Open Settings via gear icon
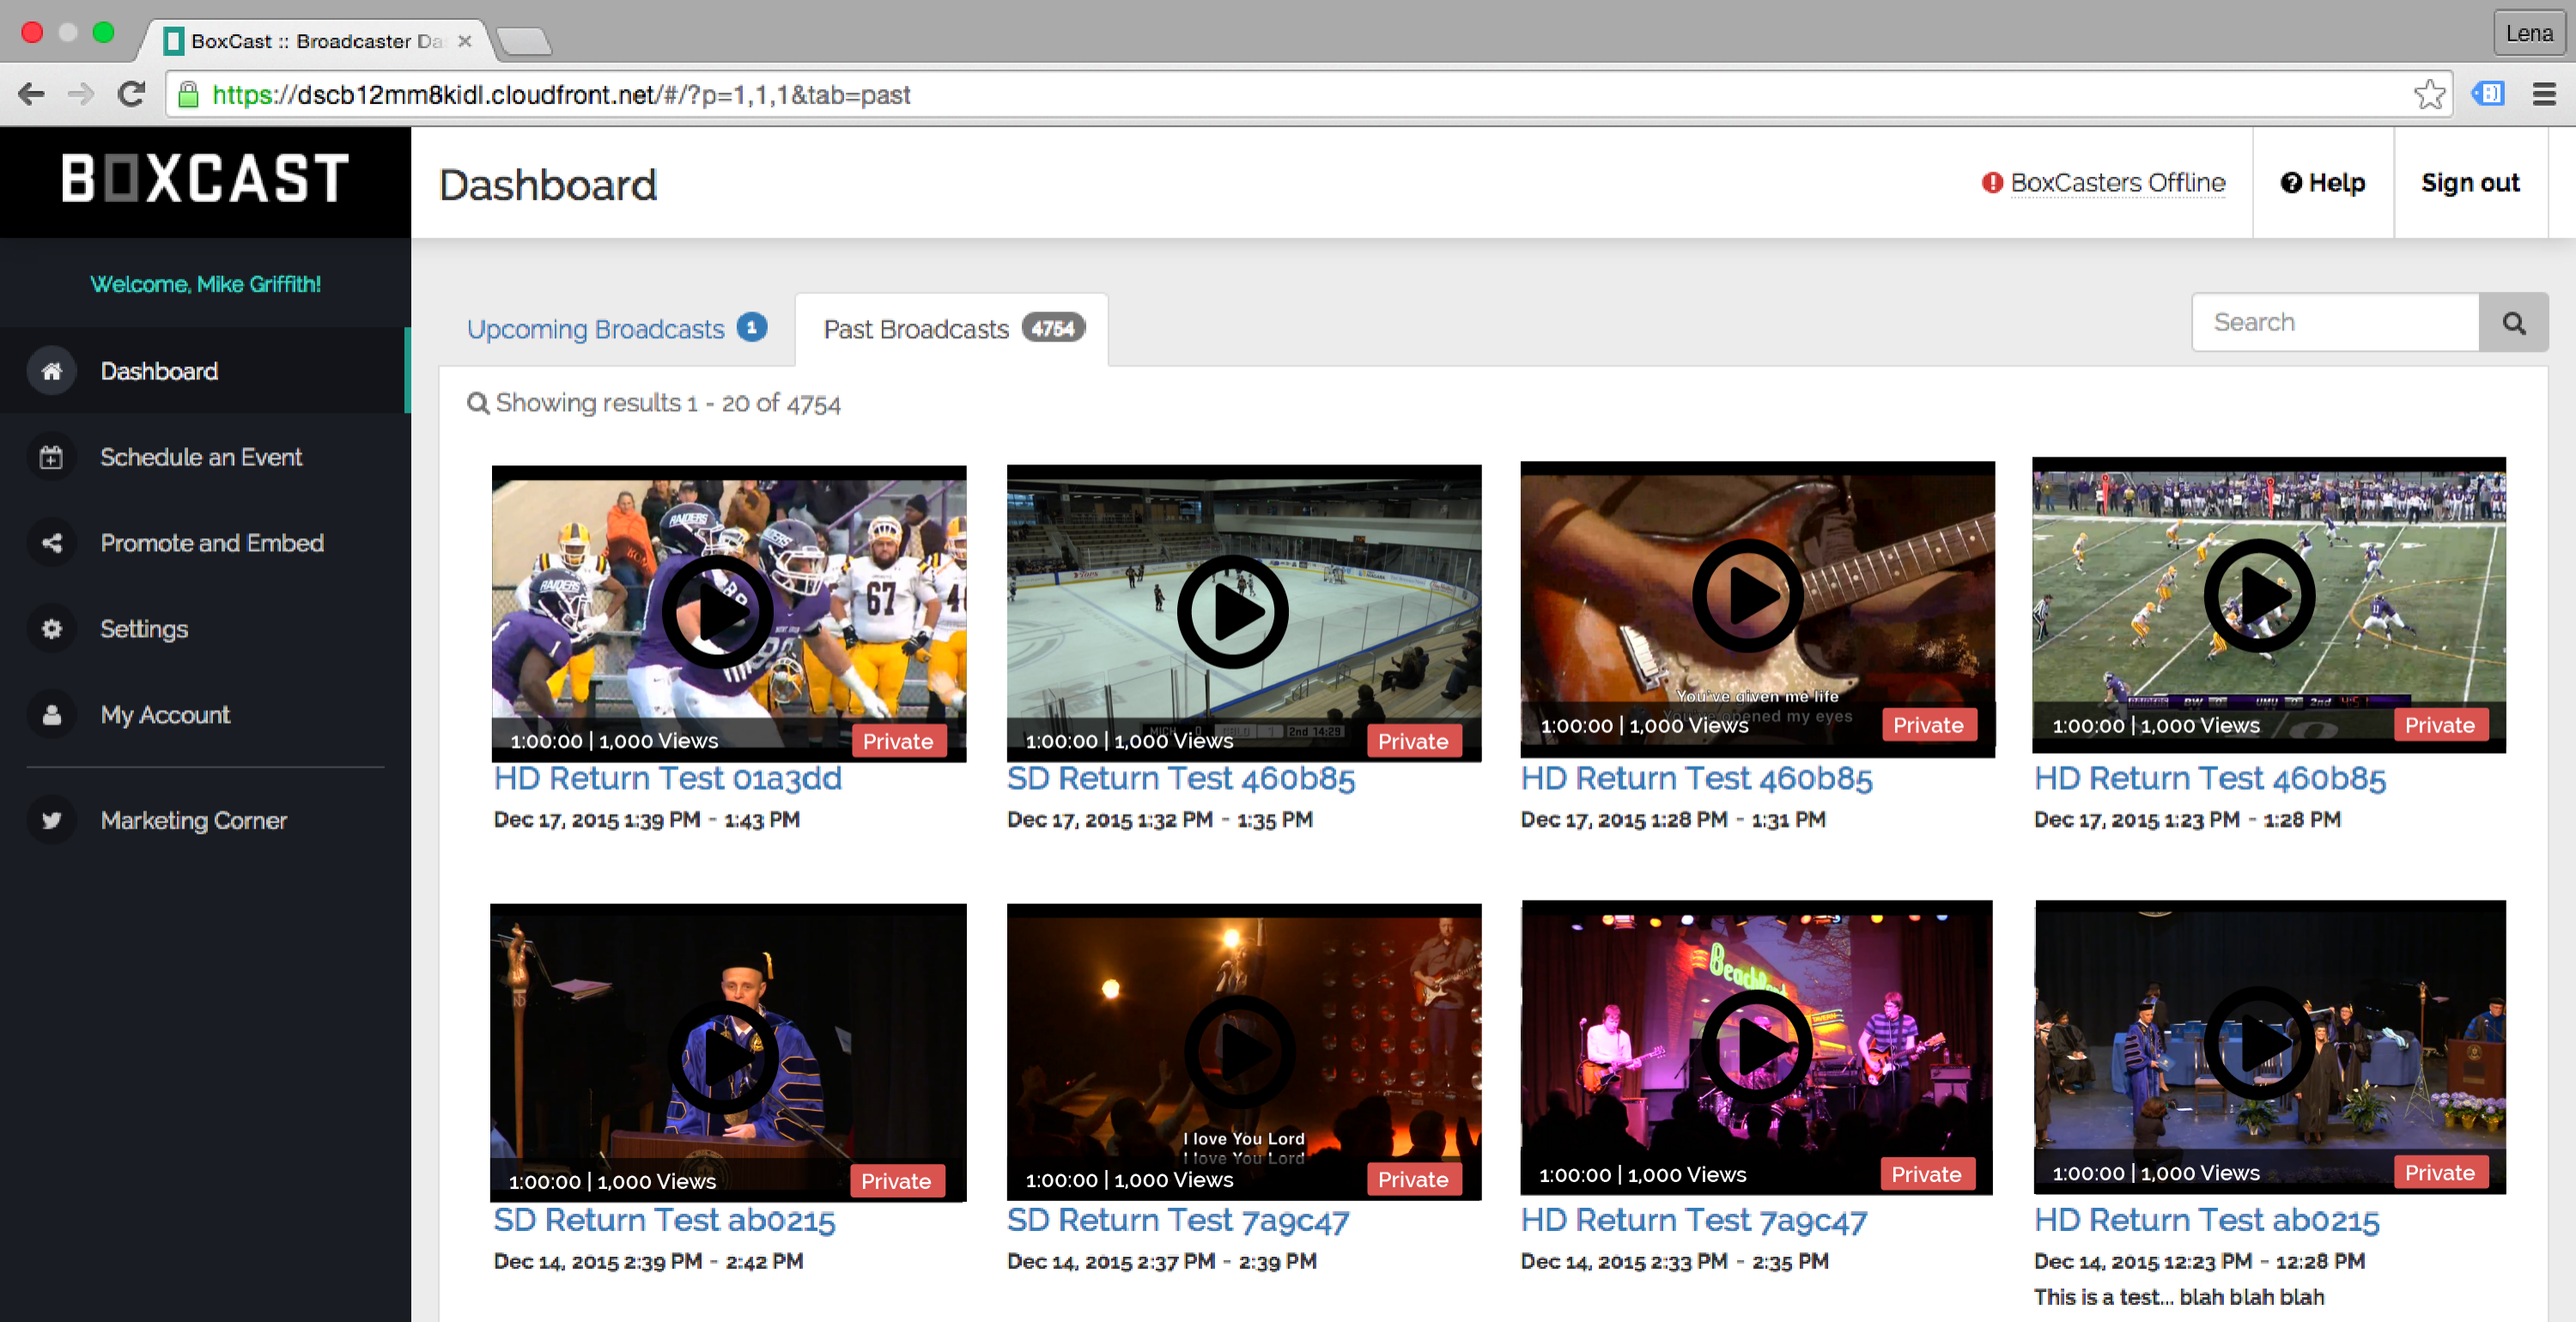The height and width of the screenshot is (1322, 2576). point(52,629)
